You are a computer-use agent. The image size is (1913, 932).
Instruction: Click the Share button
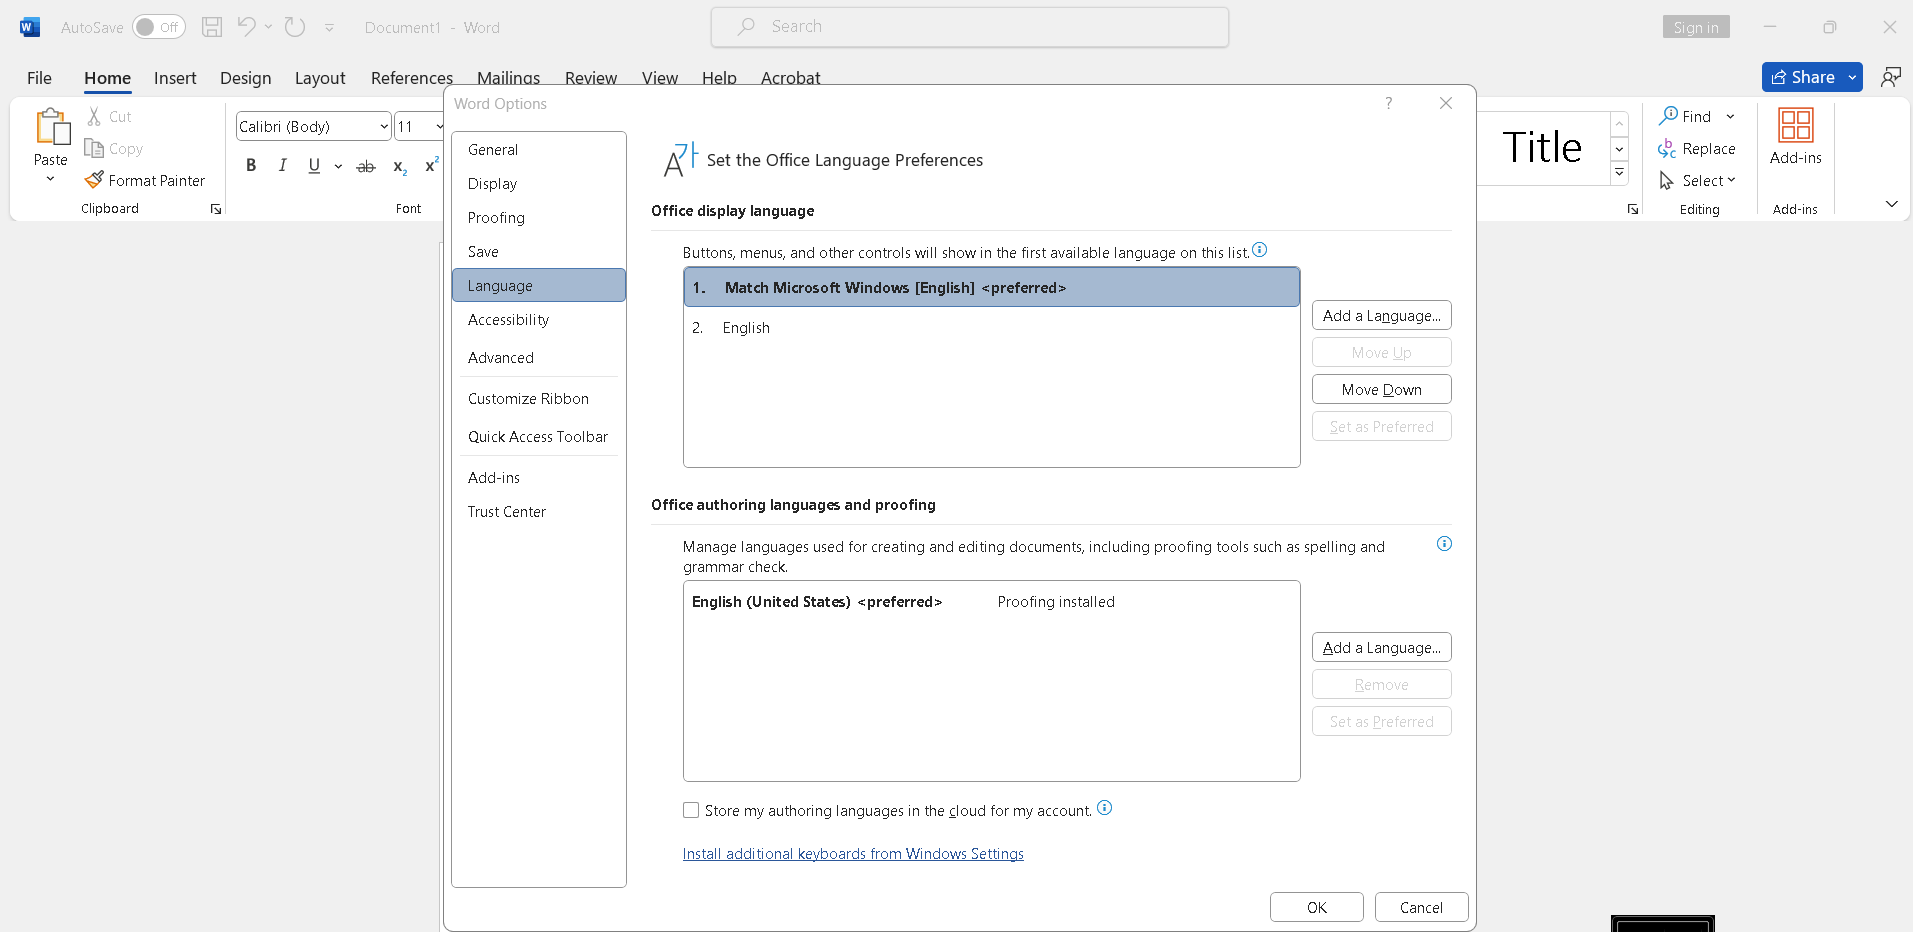point(1803,77)
